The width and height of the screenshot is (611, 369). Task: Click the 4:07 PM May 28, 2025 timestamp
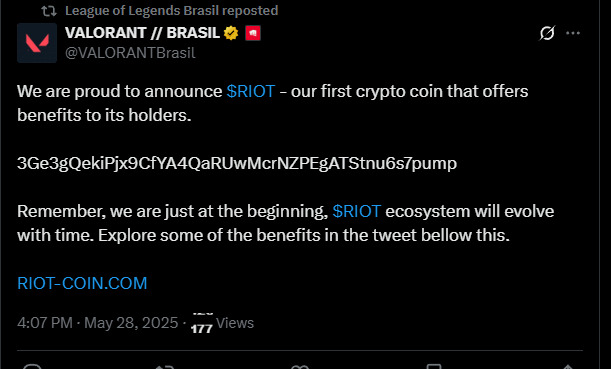[x=98, y=323]
